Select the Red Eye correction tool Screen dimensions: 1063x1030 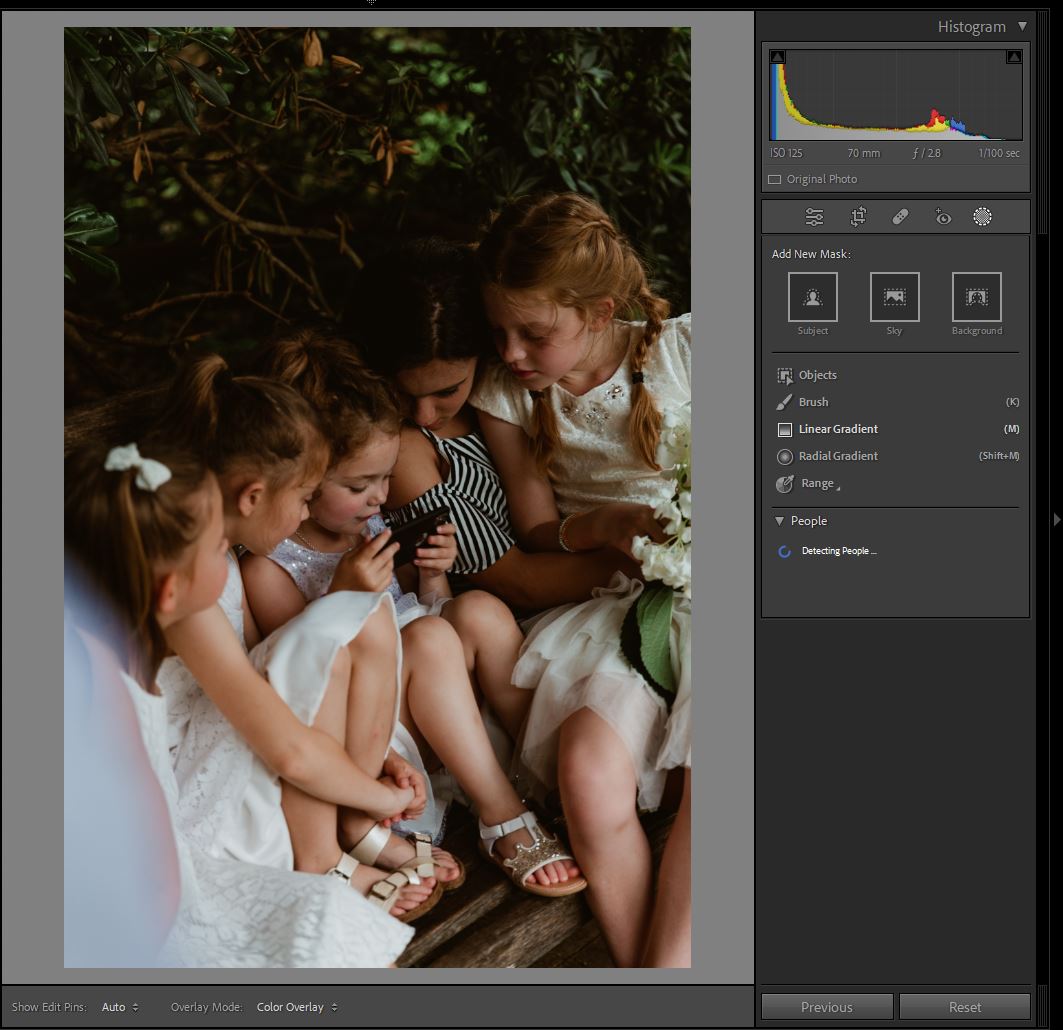coord(942,217)
